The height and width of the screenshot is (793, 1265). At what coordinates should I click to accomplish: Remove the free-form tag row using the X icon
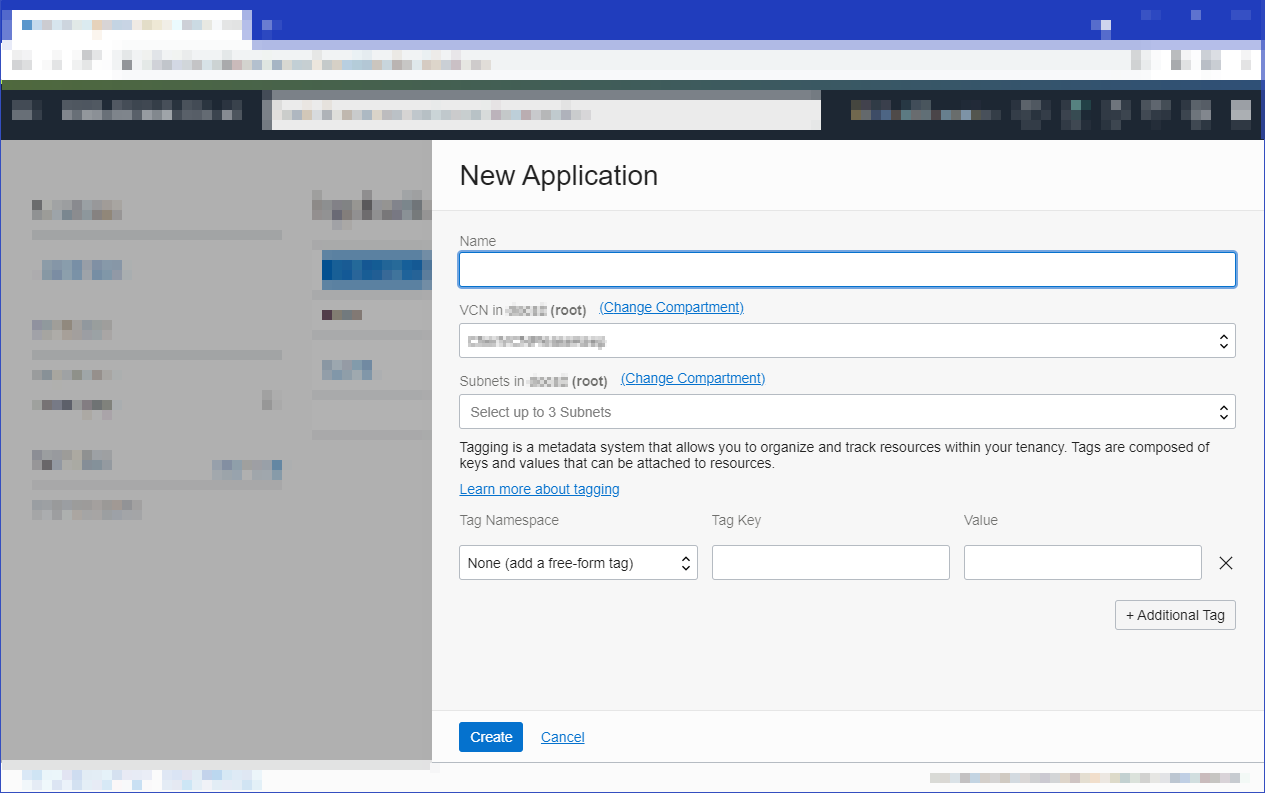1226,562
